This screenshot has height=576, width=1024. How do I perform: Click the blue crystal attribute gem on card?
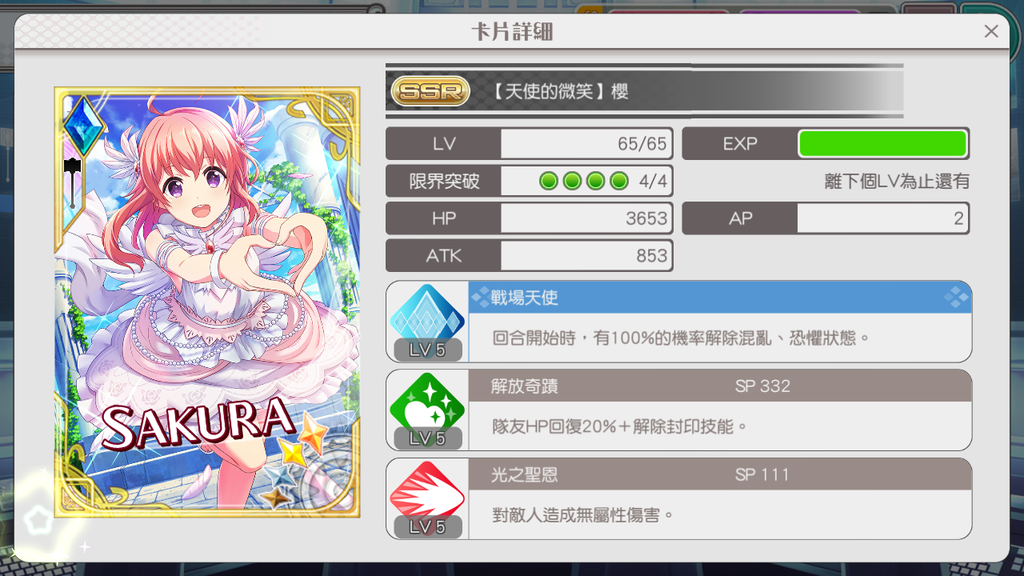[84, 125]
